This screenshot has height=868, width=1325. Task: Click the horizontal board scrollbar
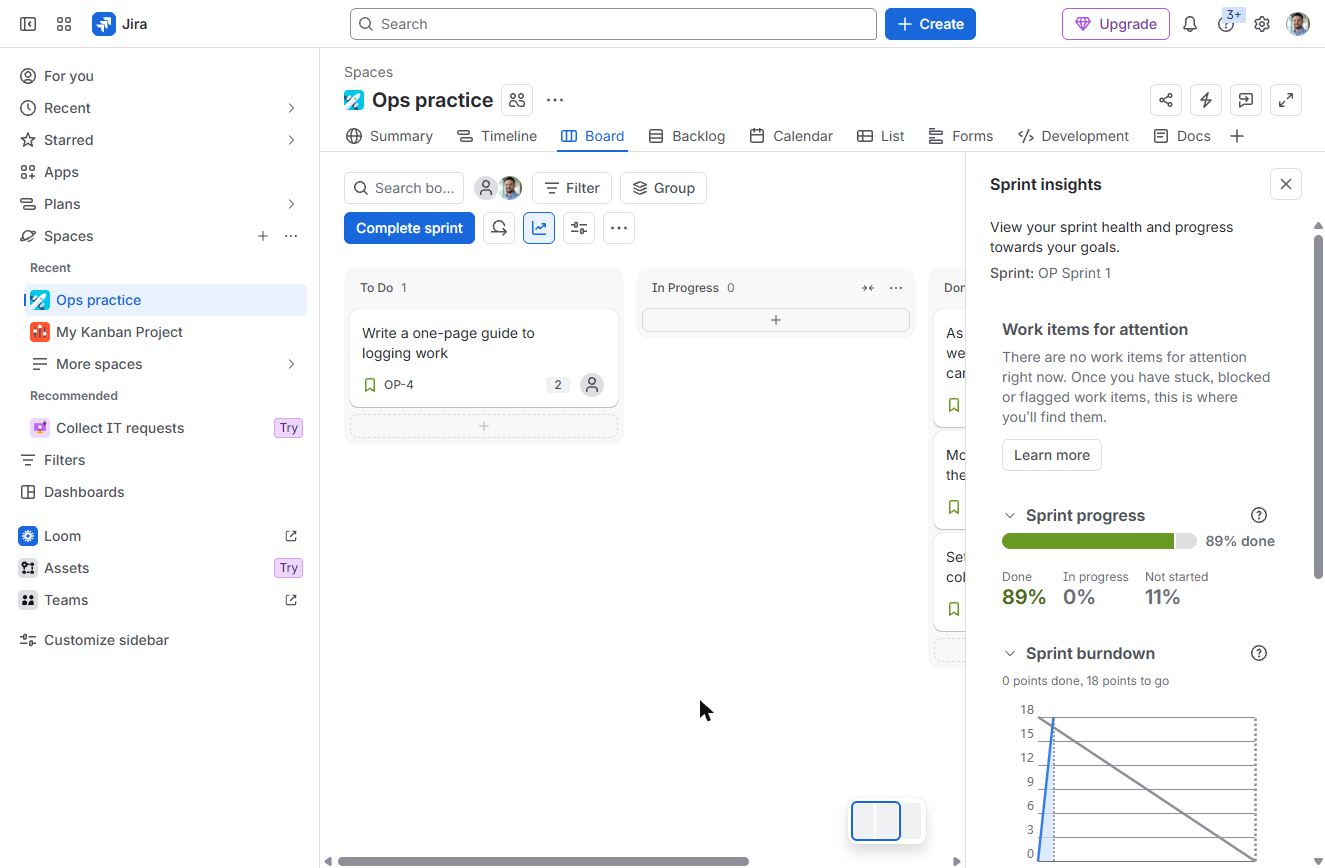coord(543,861)
